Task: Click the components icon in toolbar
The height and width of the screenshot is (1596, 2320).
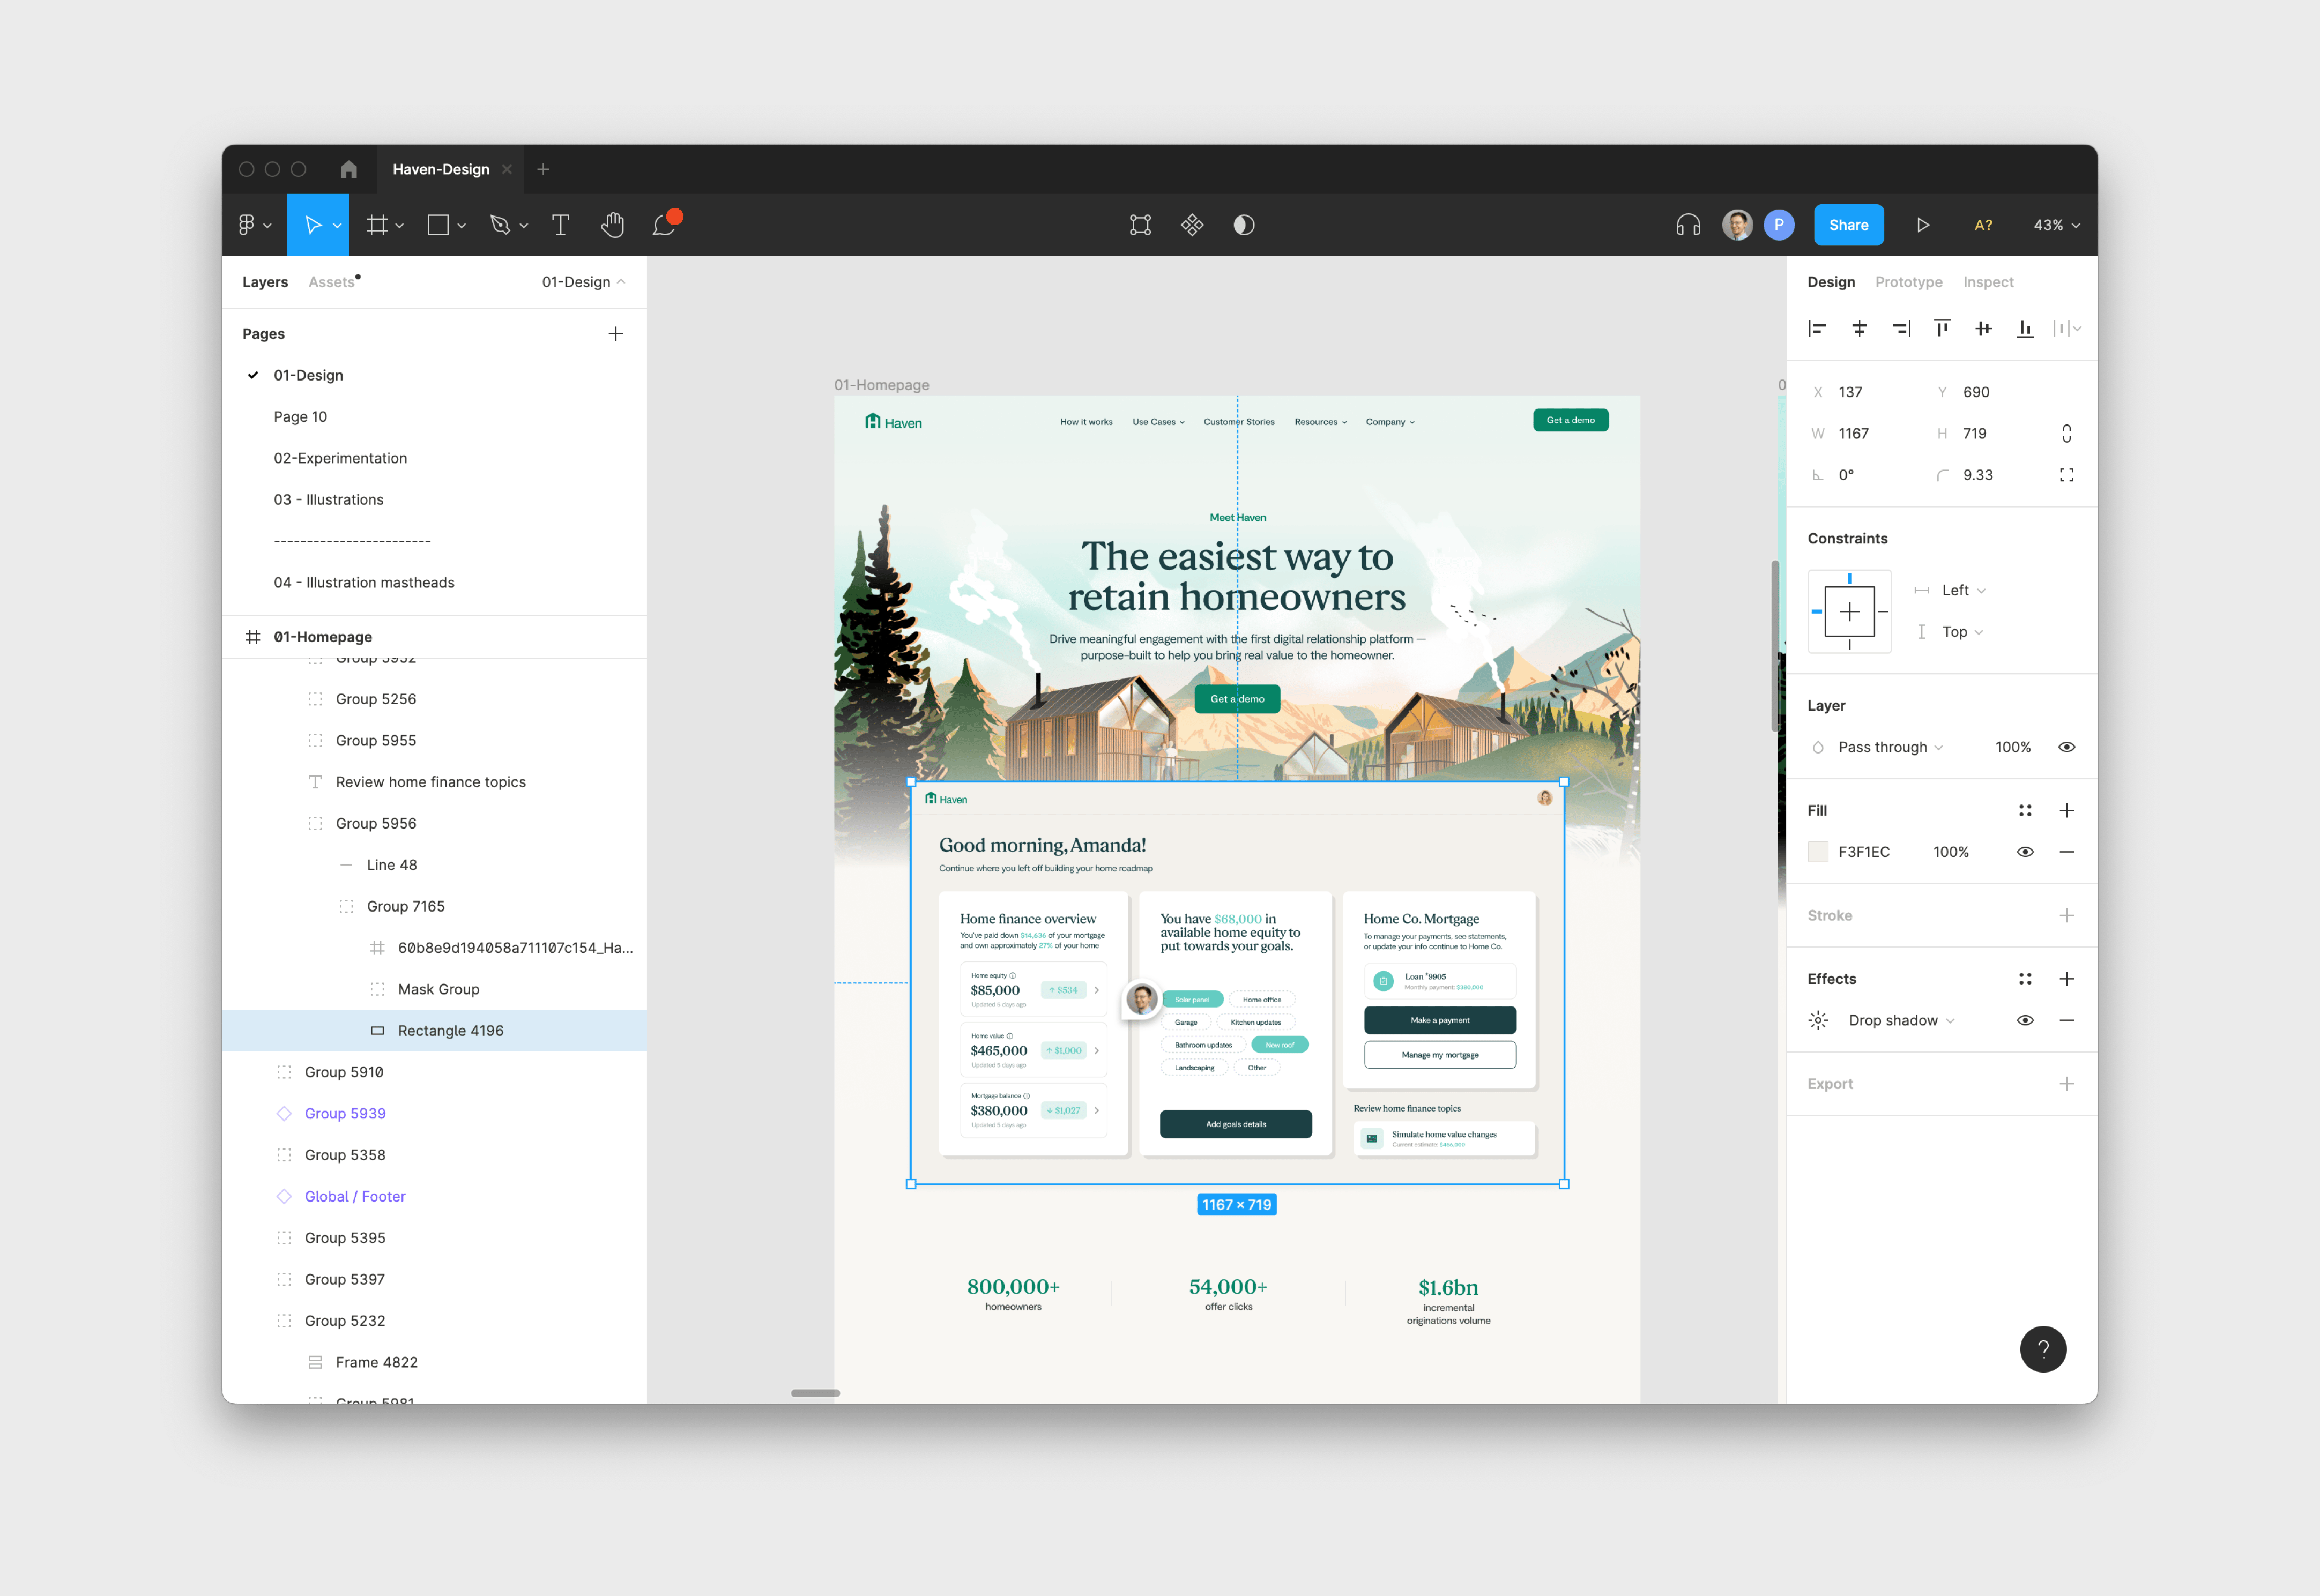Action: (x=1192, y=225)
